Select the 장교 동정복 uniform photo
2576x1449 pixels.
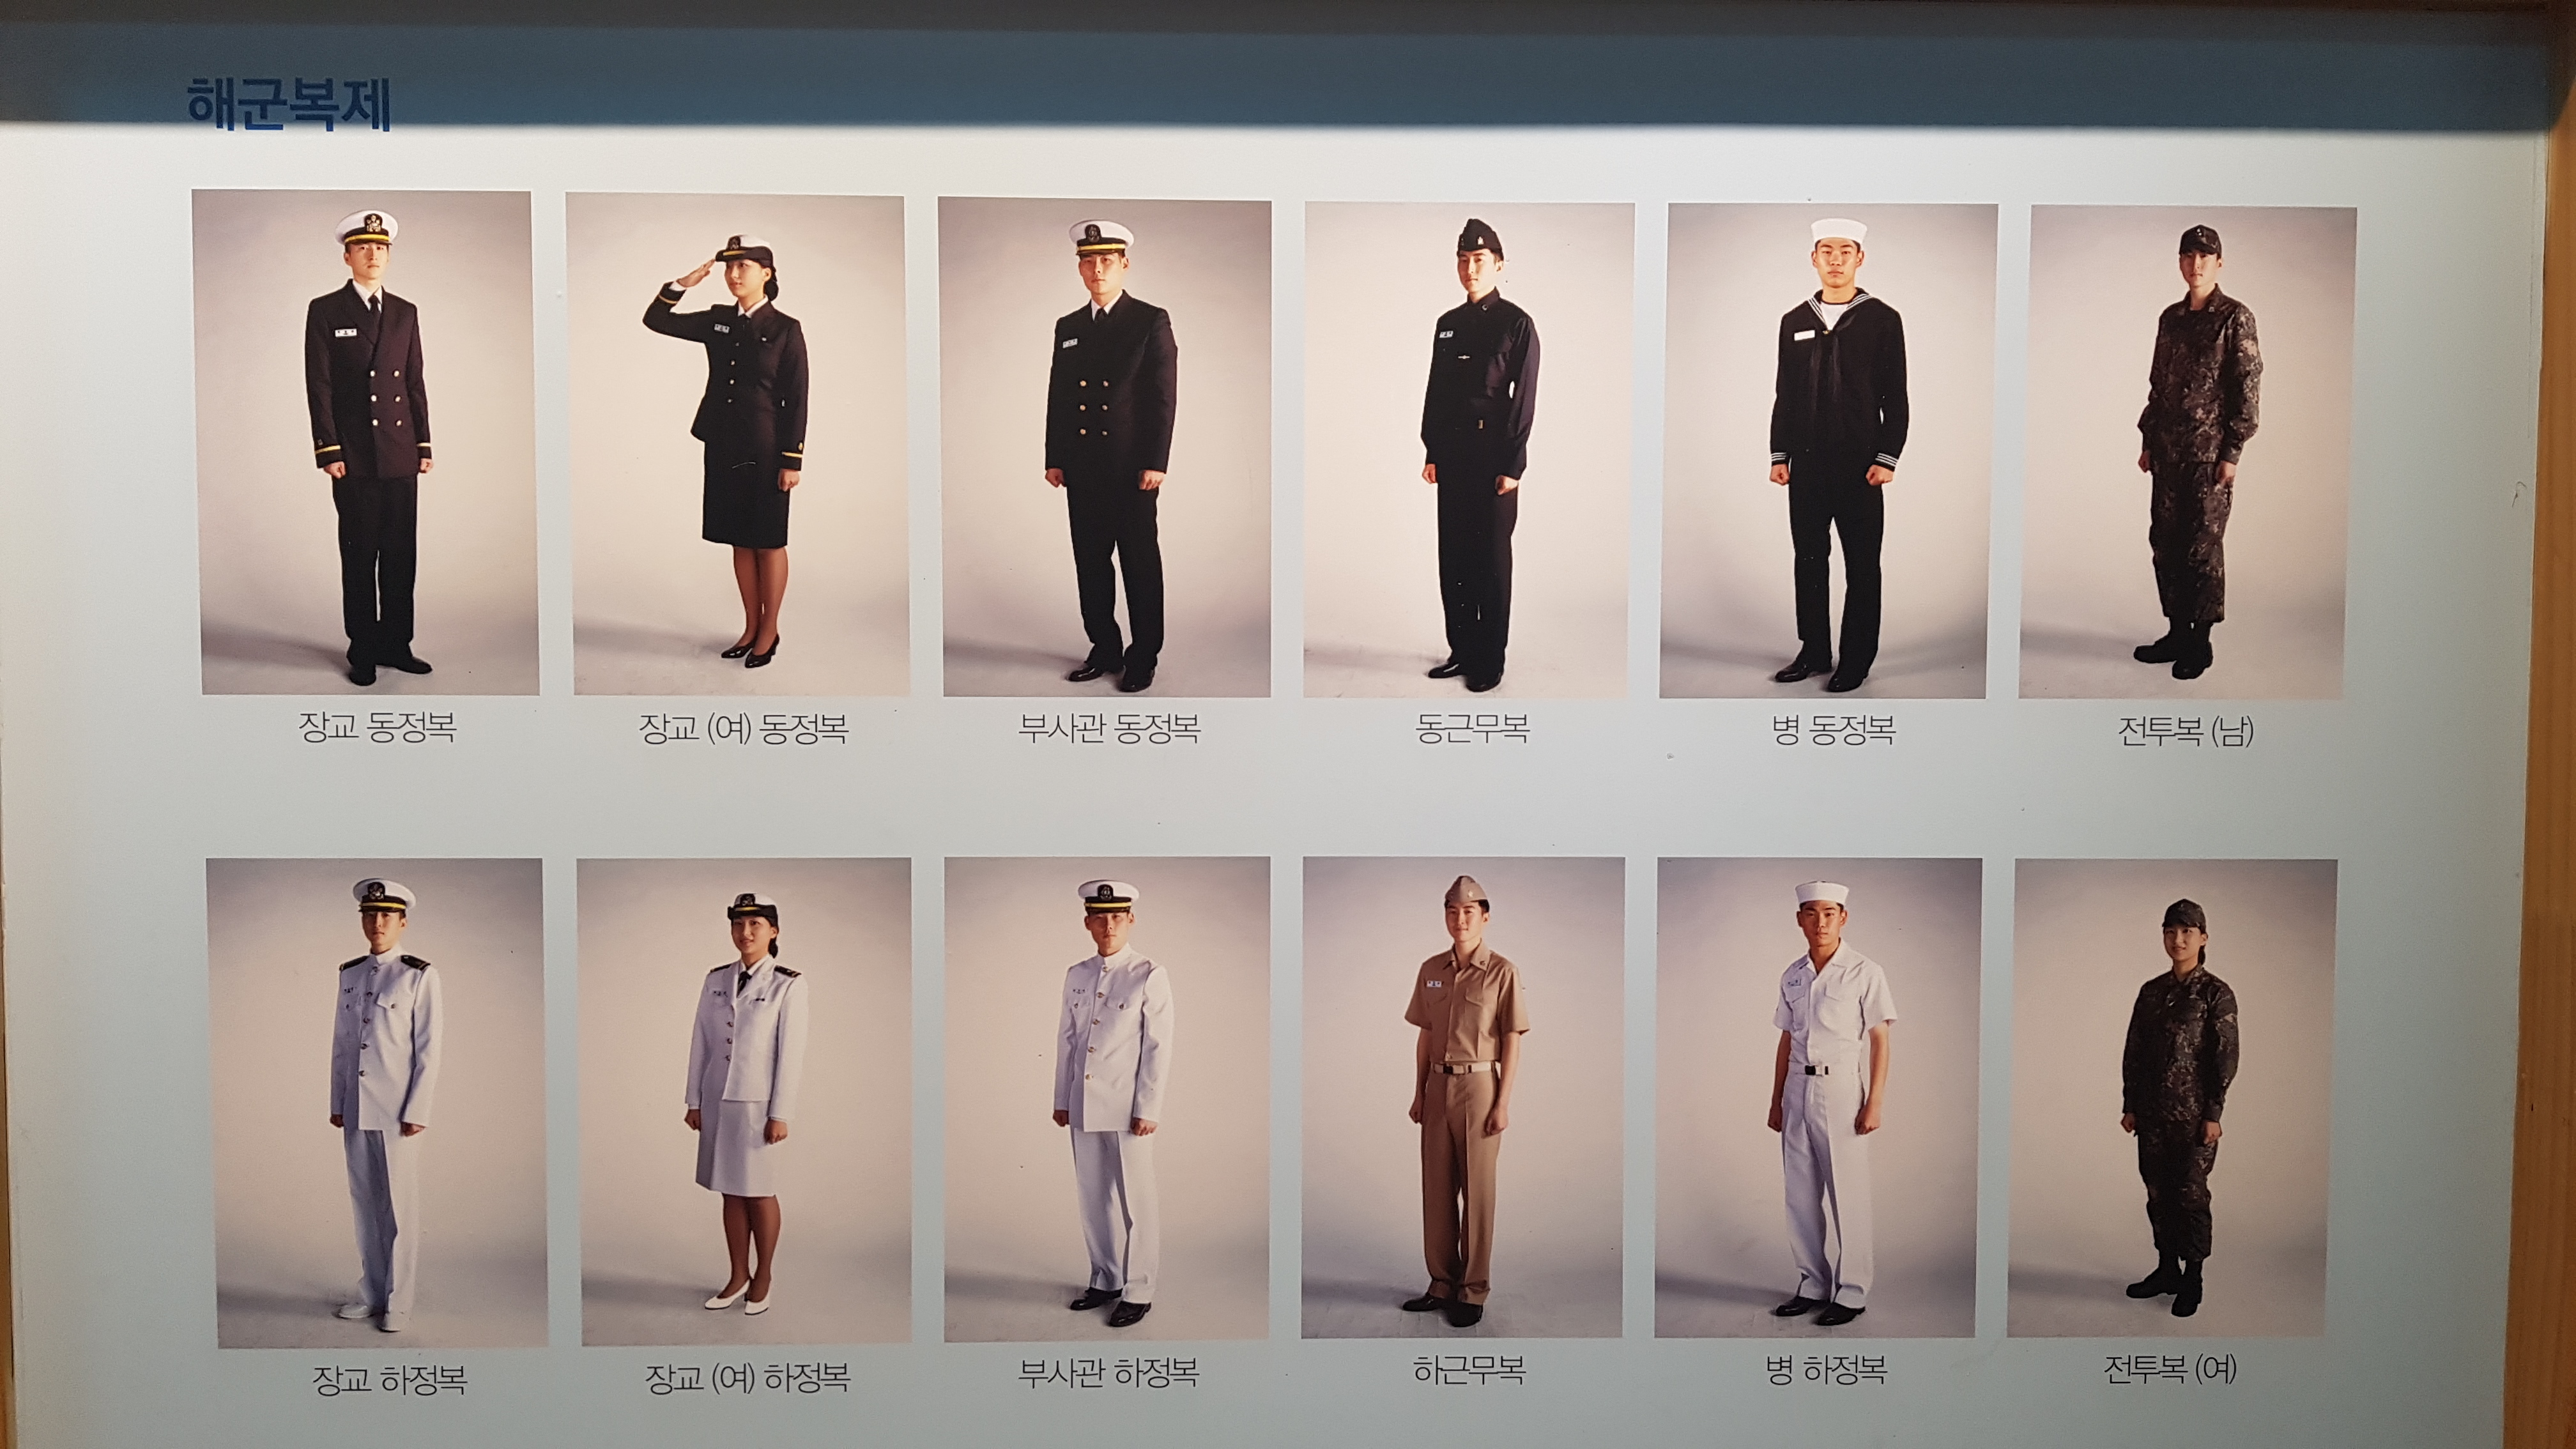click(365, 442)
